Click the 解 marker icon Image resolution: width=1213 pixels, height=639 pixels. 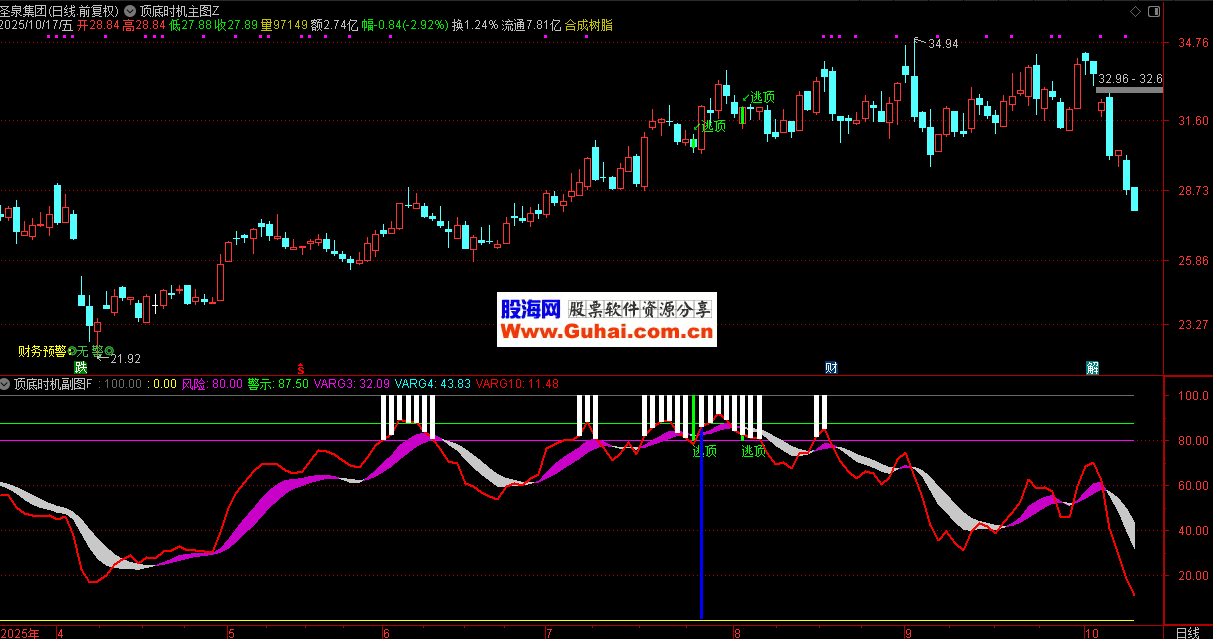[x=1092, y=367]
